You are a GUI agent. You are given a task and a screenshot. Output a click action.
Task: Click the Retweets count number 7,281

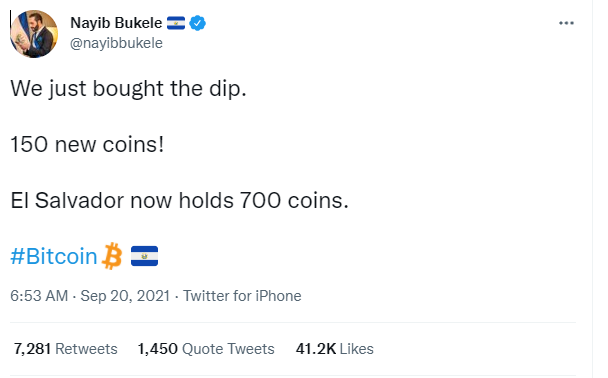(x=33, y=349)
